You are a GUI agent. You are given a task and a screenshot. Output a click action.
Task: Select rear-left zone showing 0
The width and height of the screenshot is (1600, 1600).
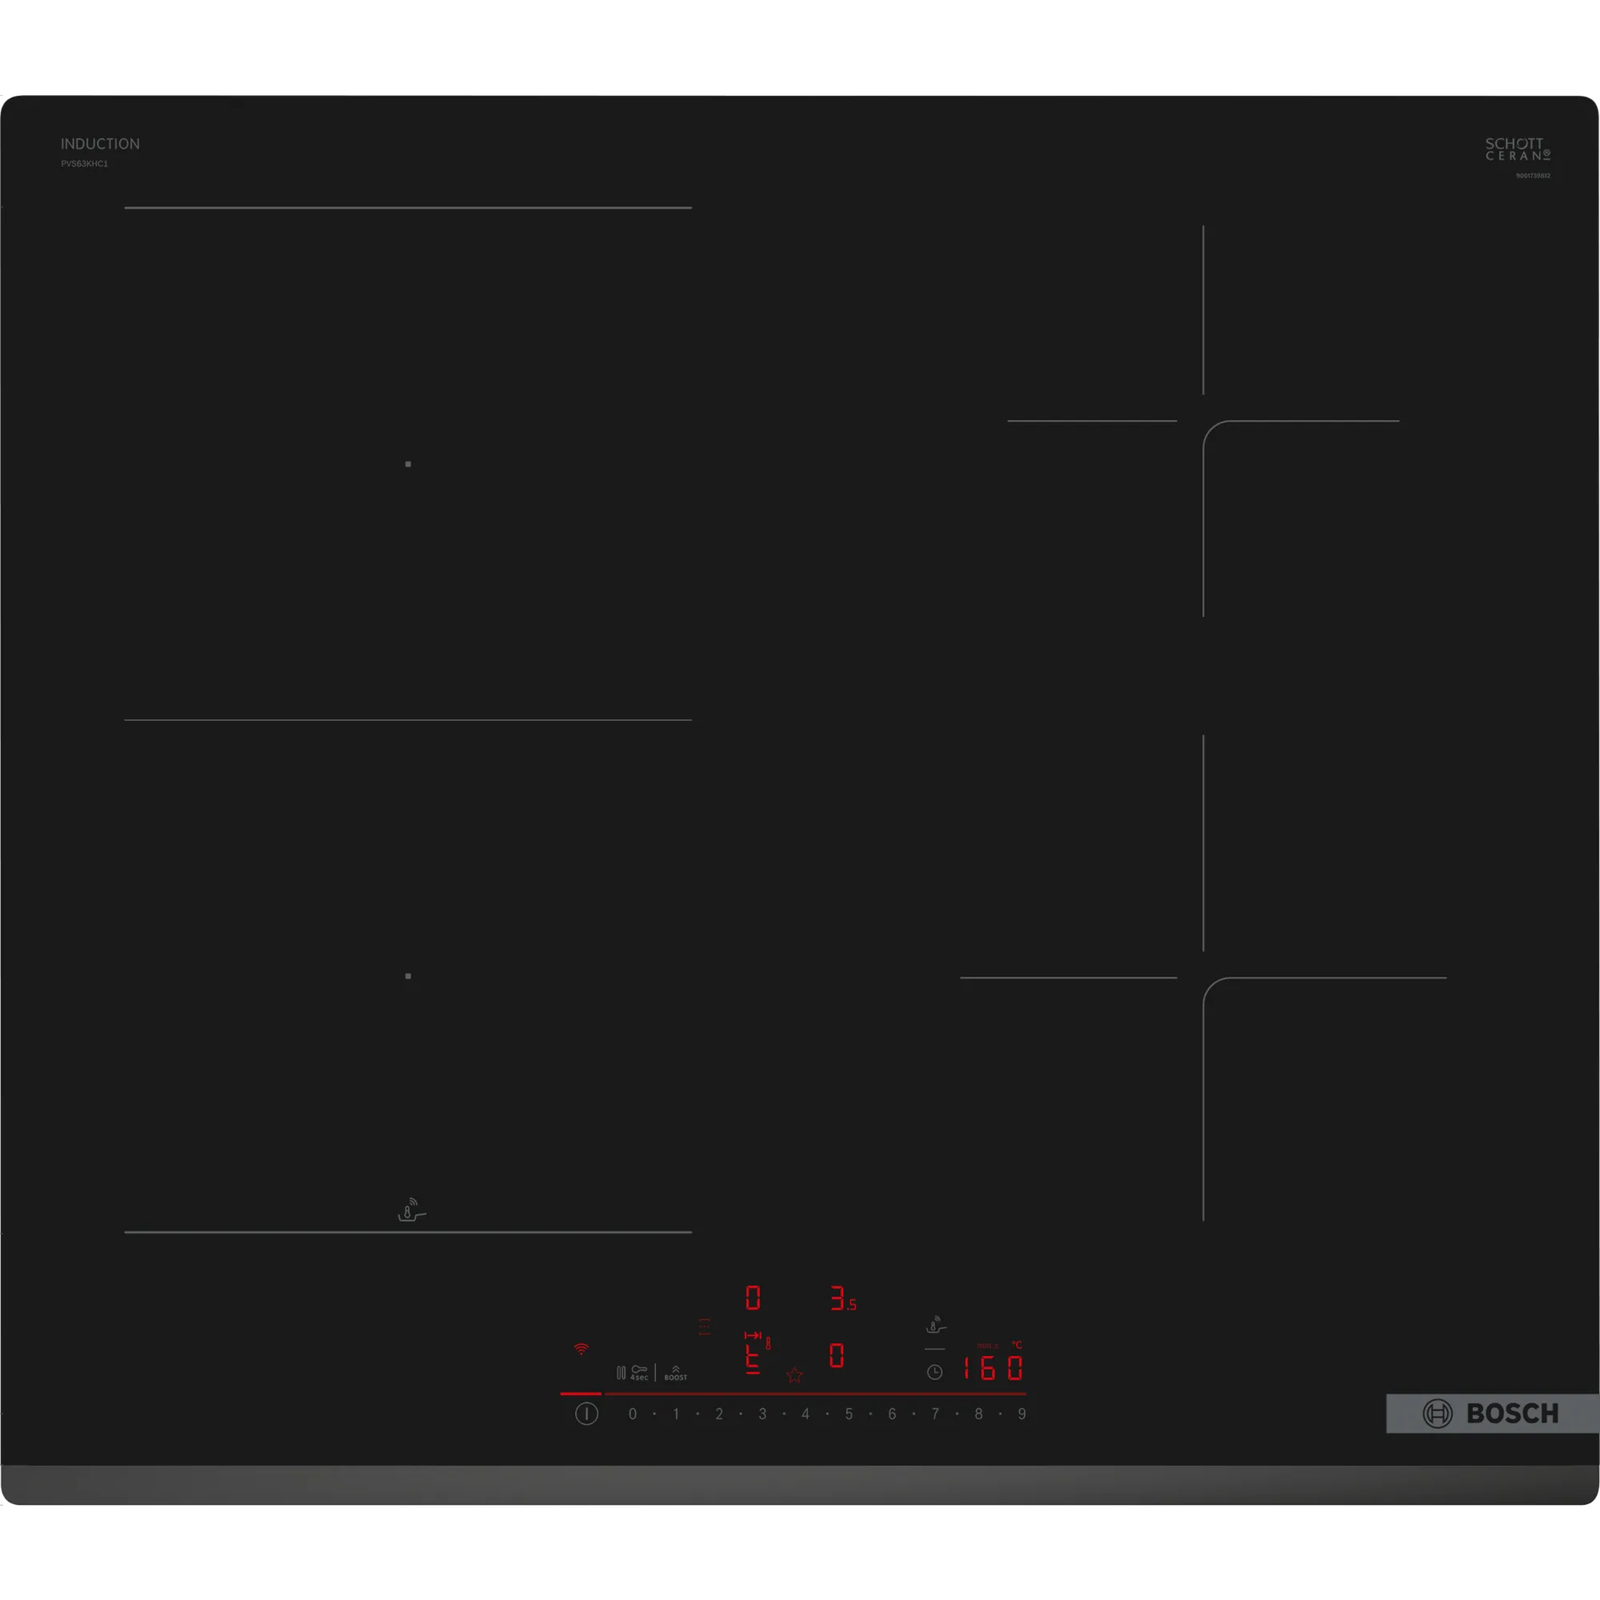(753, 1298)
